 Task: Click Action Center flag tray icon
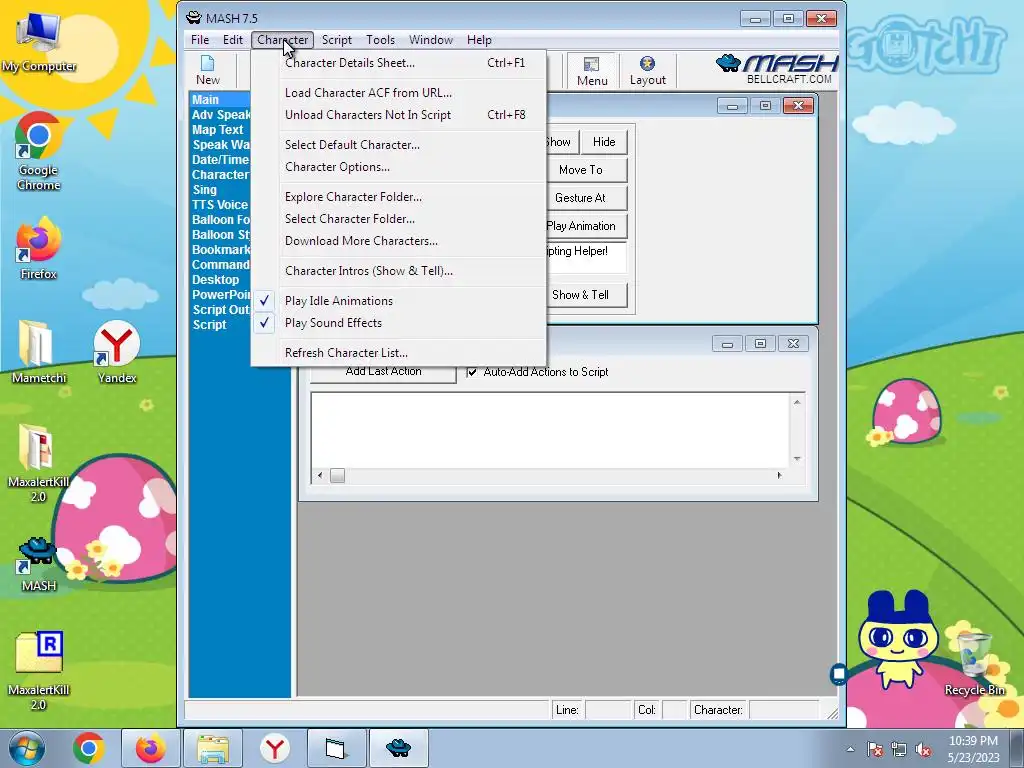pyautogui.click(x=874, y=749)
